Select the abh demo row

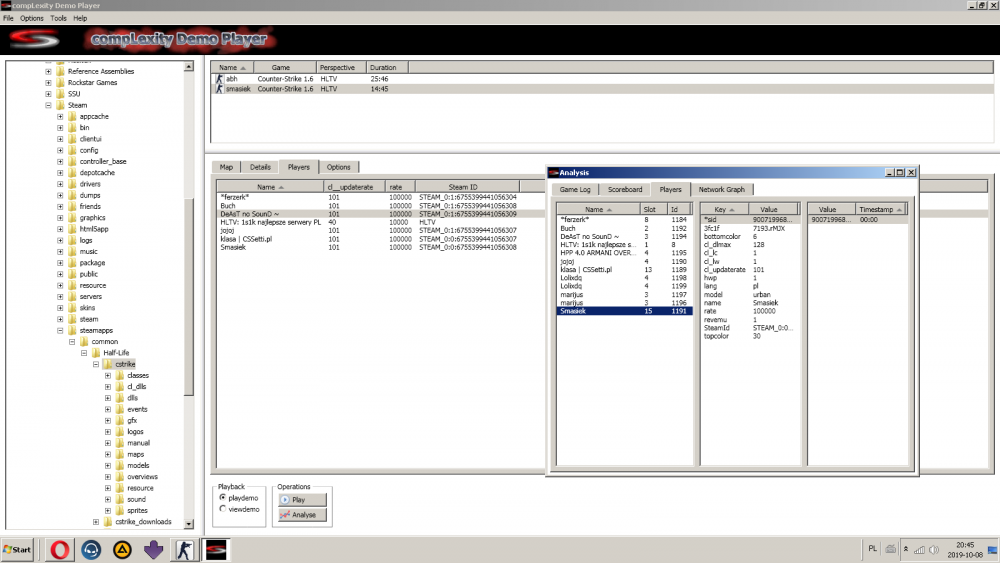pos(602,79)
